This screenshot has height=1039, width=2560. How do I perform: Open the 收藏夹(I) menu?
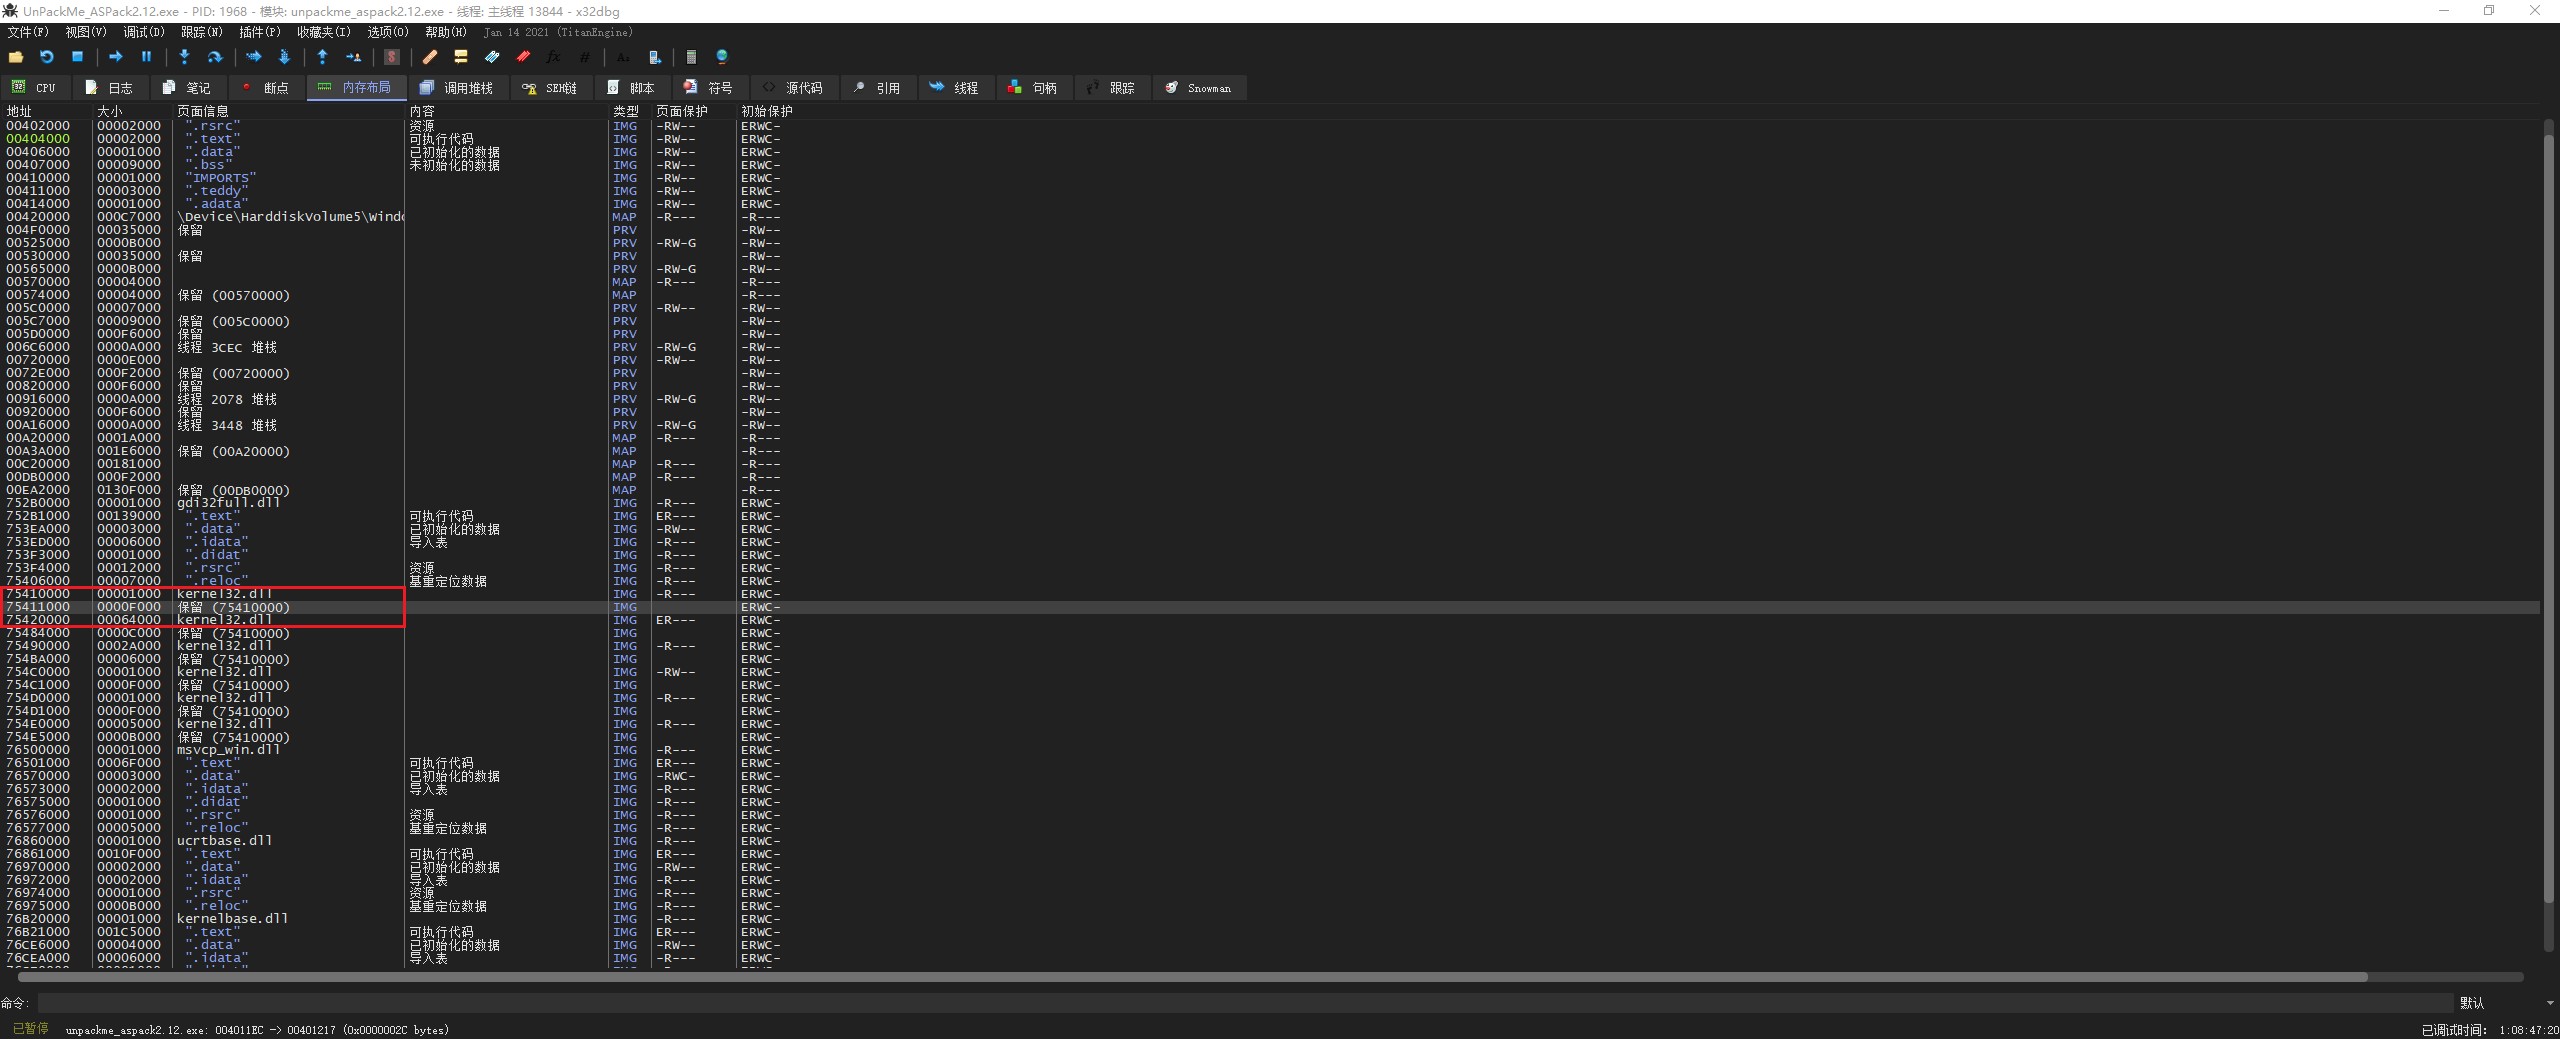[324, 32]
